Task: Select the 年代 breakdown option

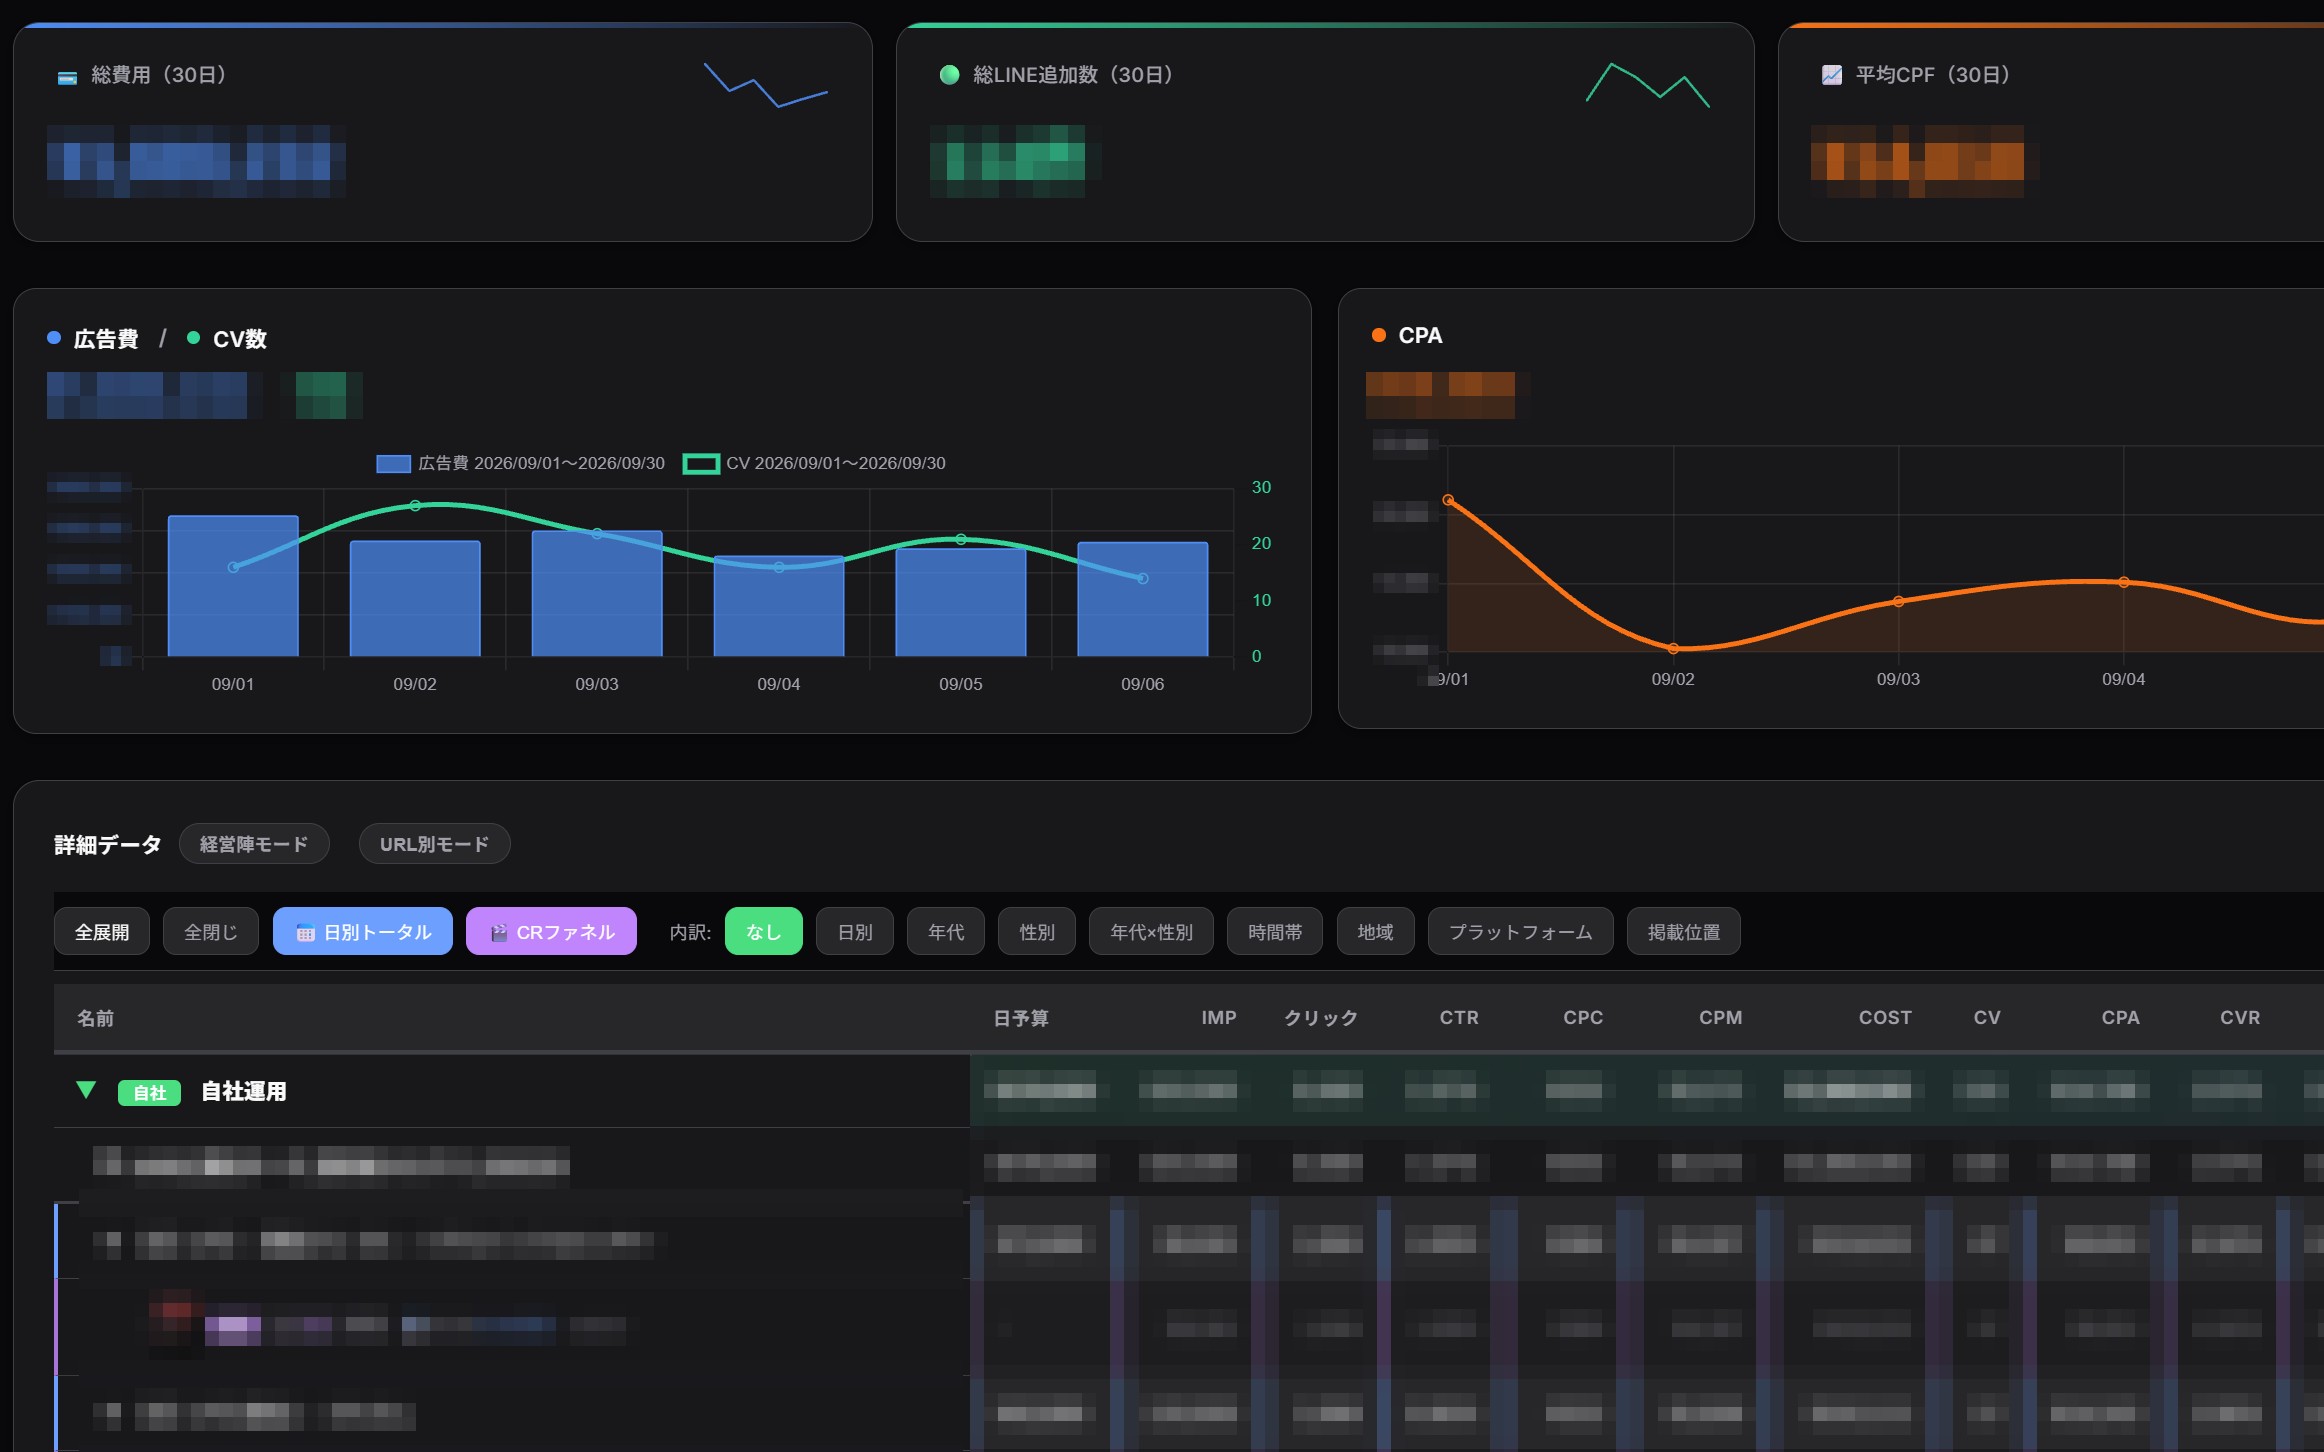Action: point(946,932)
